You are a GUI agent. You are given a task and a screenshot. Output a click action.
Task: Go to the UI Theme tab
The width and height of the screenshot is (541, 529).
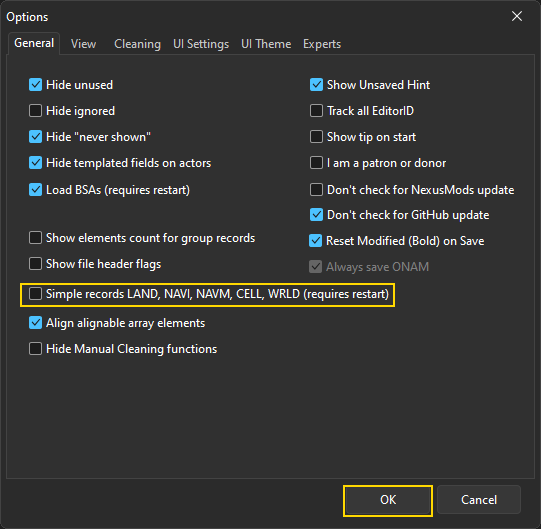(266, 44)
